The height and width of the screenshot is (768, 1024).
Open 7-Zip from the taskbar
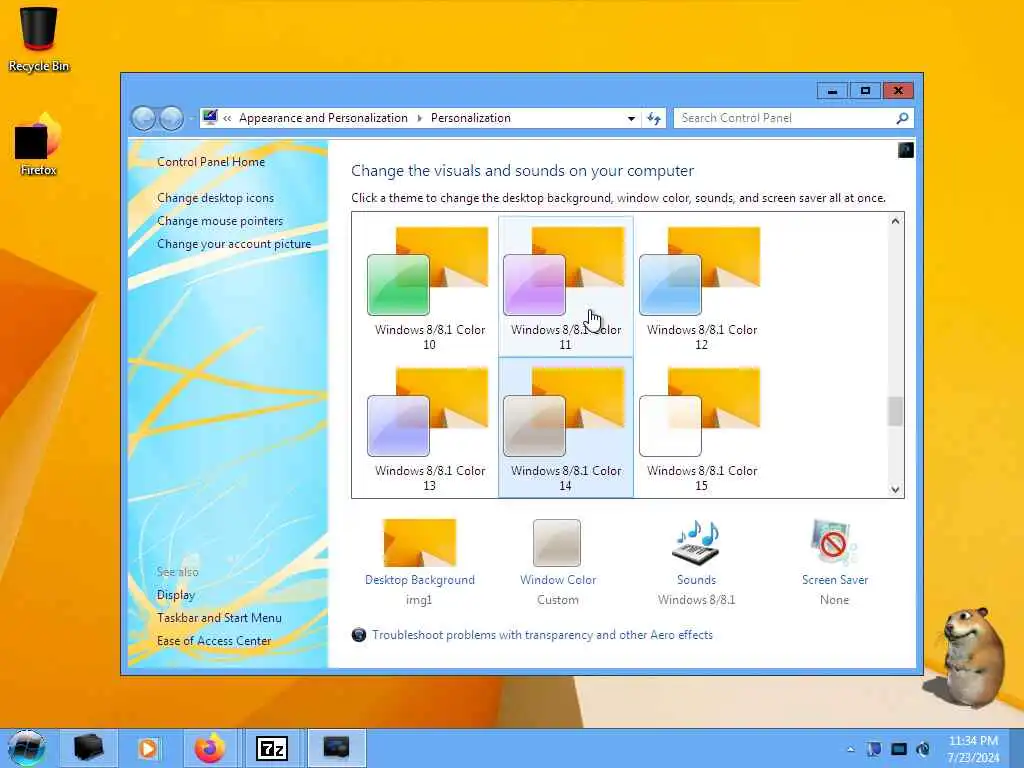point(272,748)
